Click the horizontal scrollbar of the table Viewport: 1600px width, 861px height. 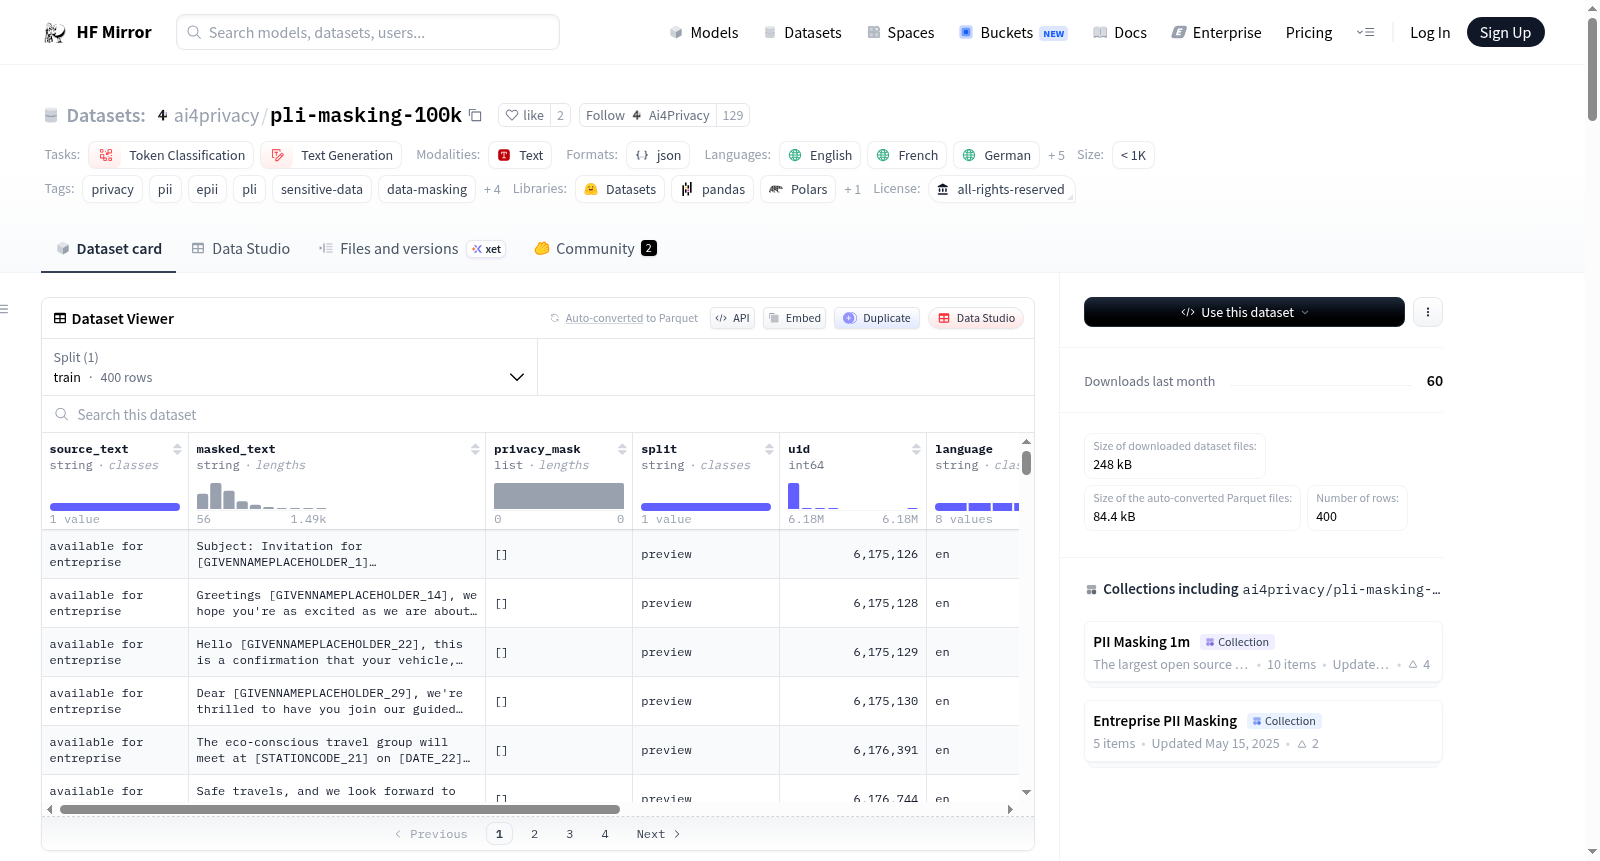(x=340, y=809)
